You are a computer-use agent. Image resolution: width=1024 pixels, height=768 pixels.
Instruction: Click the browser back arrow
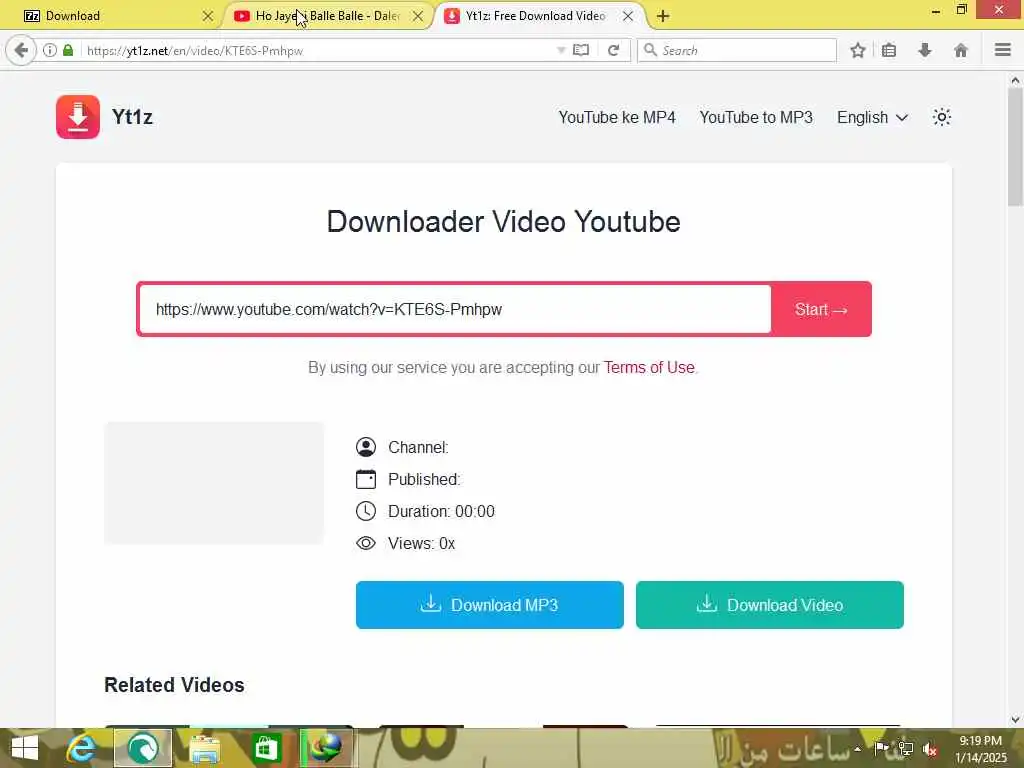(x=21, y=50)
